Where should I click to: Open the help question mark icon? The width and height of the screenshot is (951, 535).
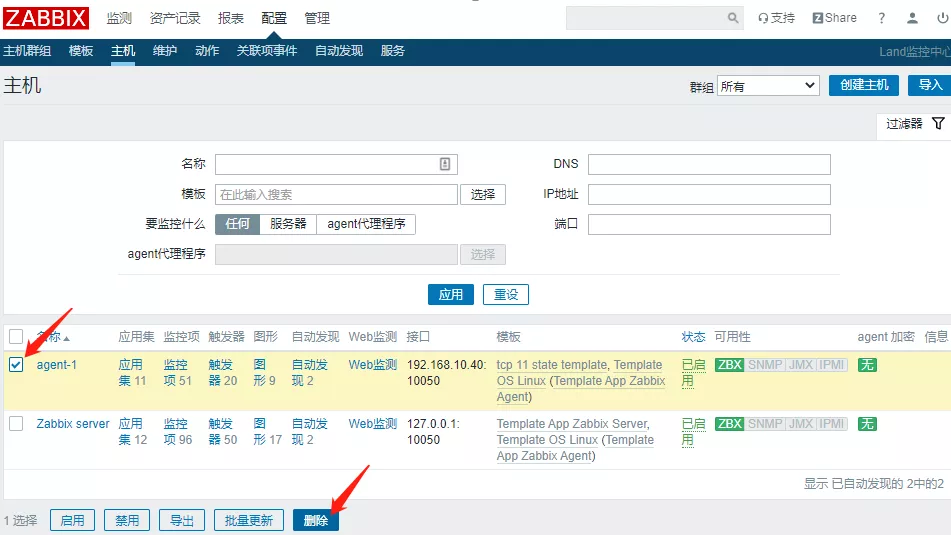[881, 18]
